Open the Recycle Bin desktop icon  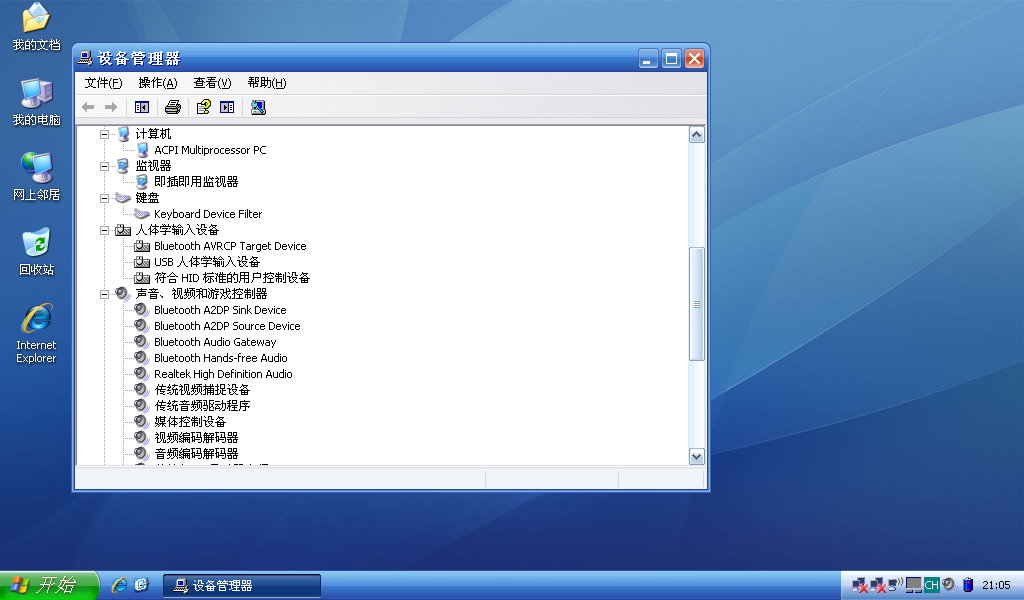pos(36,251)
